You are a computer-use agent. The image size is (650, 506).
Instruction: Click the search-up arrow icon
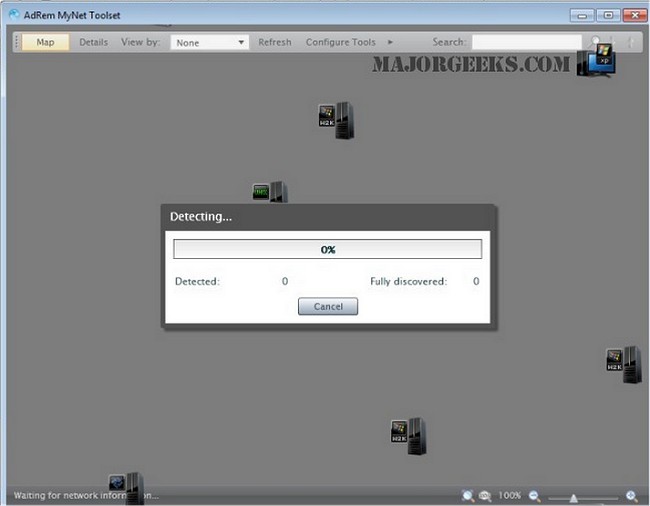[630, 42]
